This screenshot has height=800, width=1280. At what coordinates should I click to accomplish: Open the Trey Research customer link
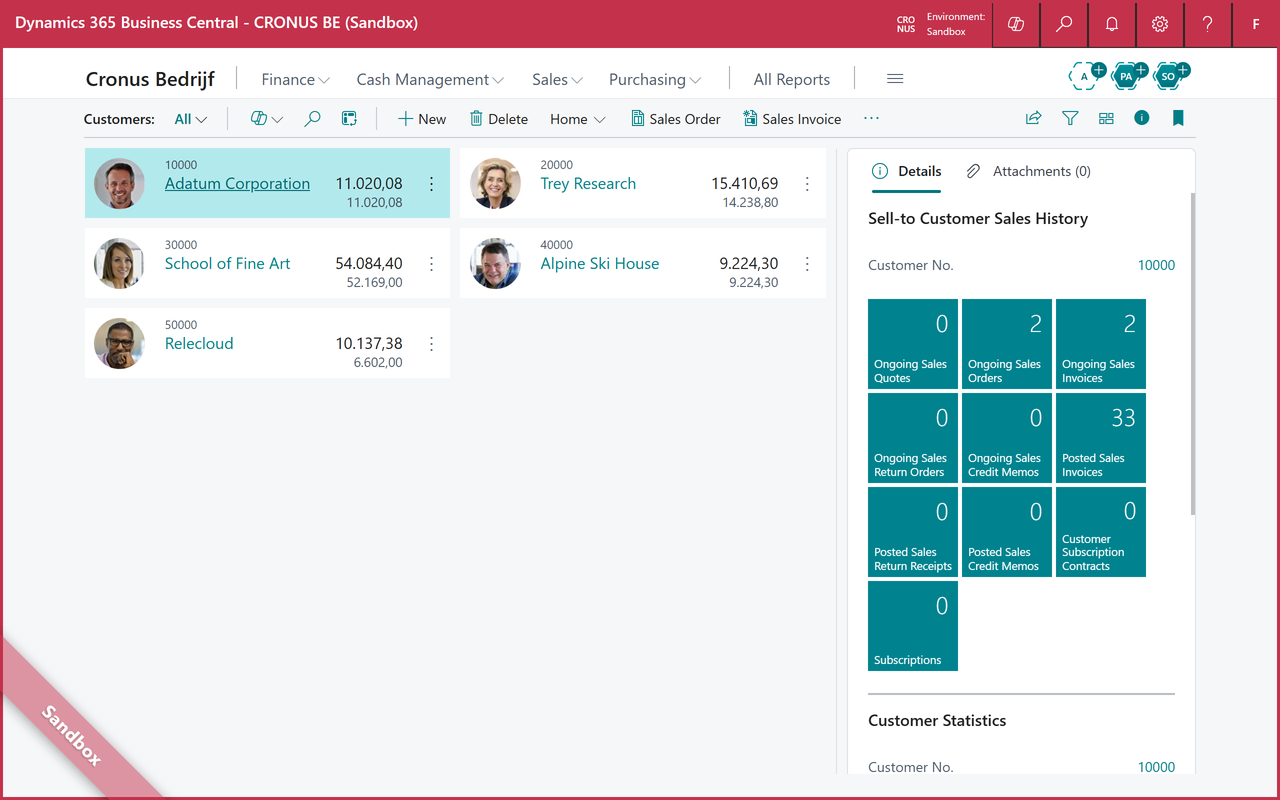pyautogui.click(x=588, y=183)
